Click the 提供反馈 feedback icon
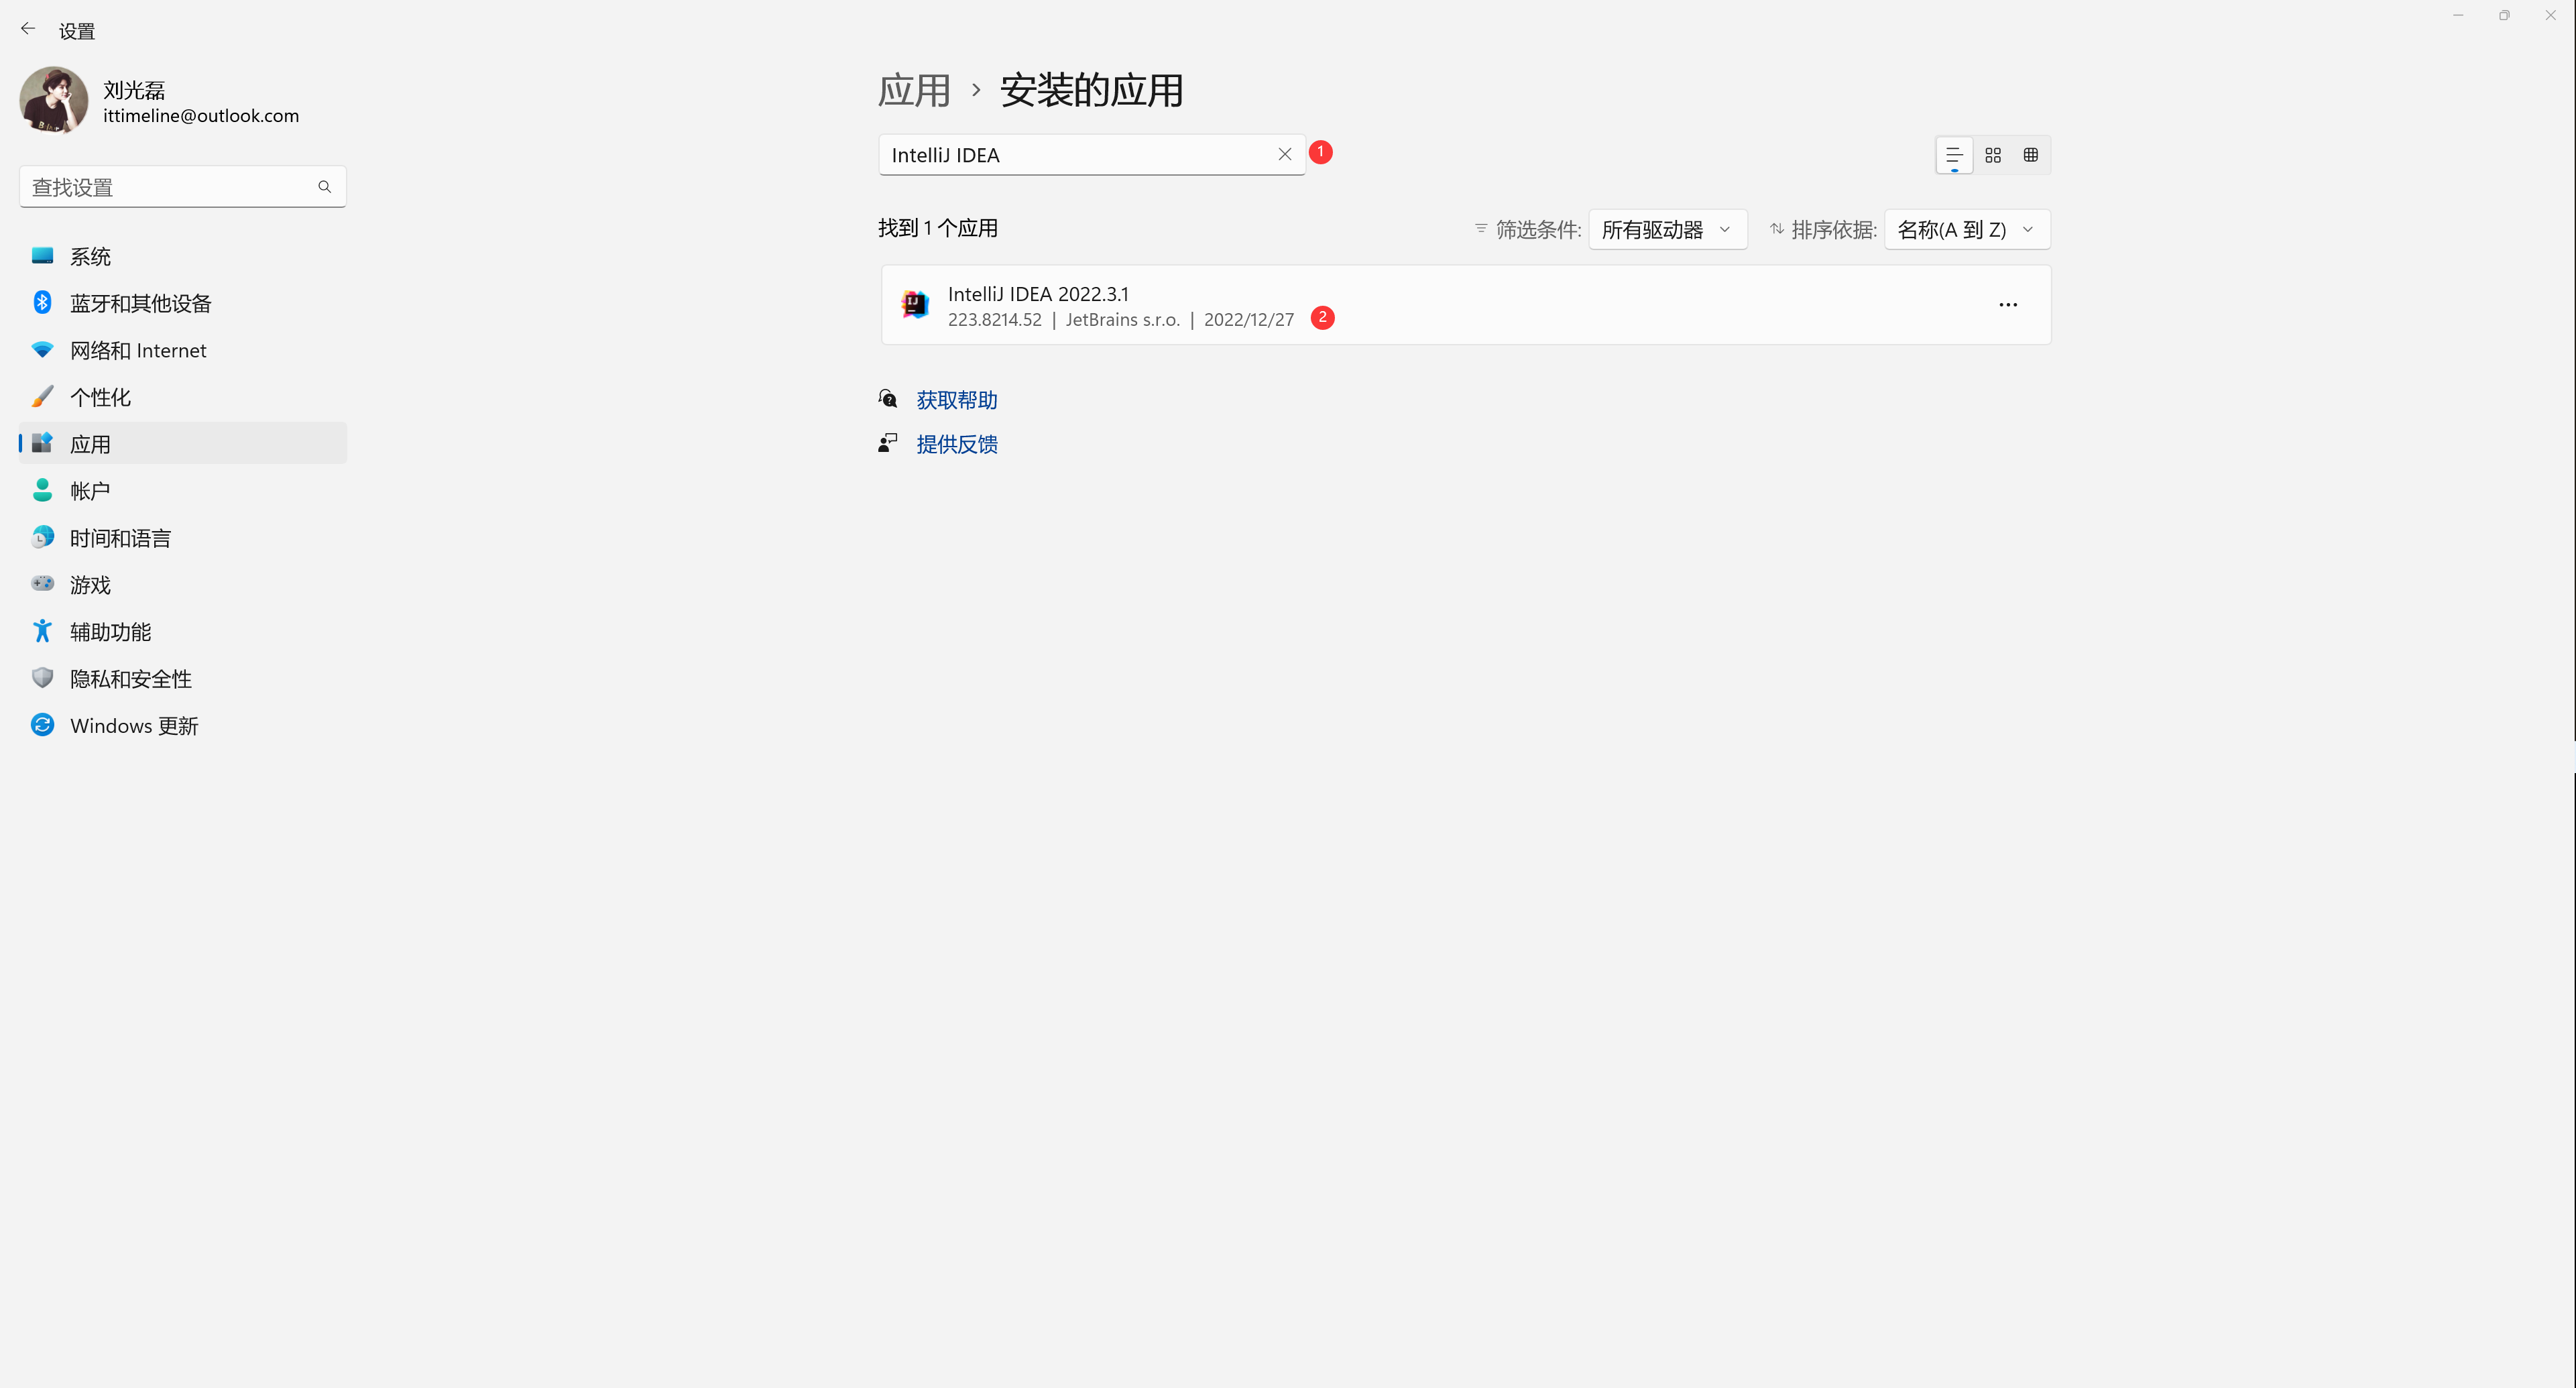Screen dimensions: 2576x1388 pos(888,443)
